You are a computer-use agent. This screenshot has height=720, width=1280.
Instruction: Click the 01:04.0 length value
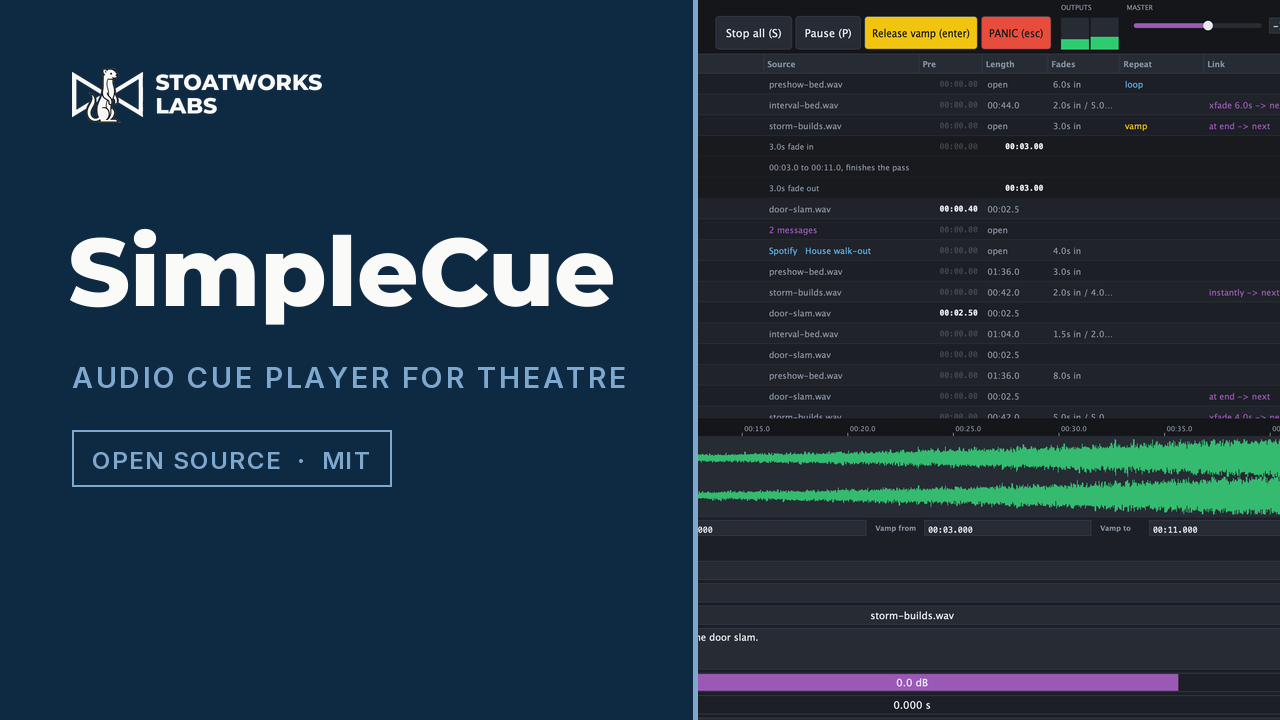(x=1003, y=334)
